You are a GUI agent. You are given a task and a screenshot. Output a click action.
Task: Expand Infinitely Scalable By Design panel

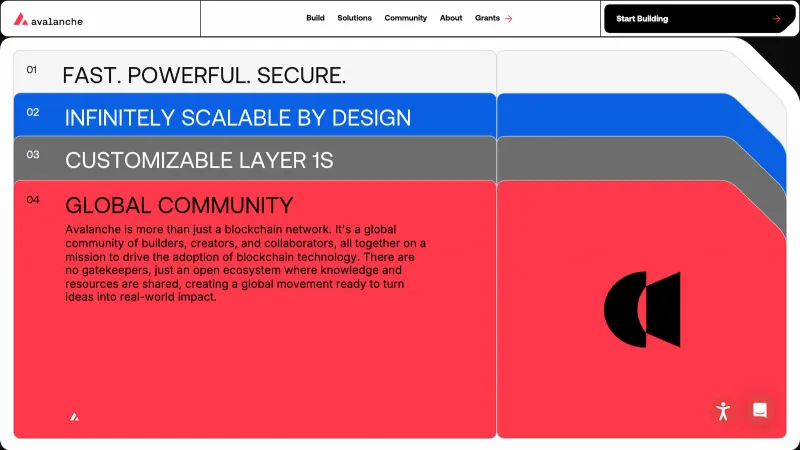[x=237, y=118]
